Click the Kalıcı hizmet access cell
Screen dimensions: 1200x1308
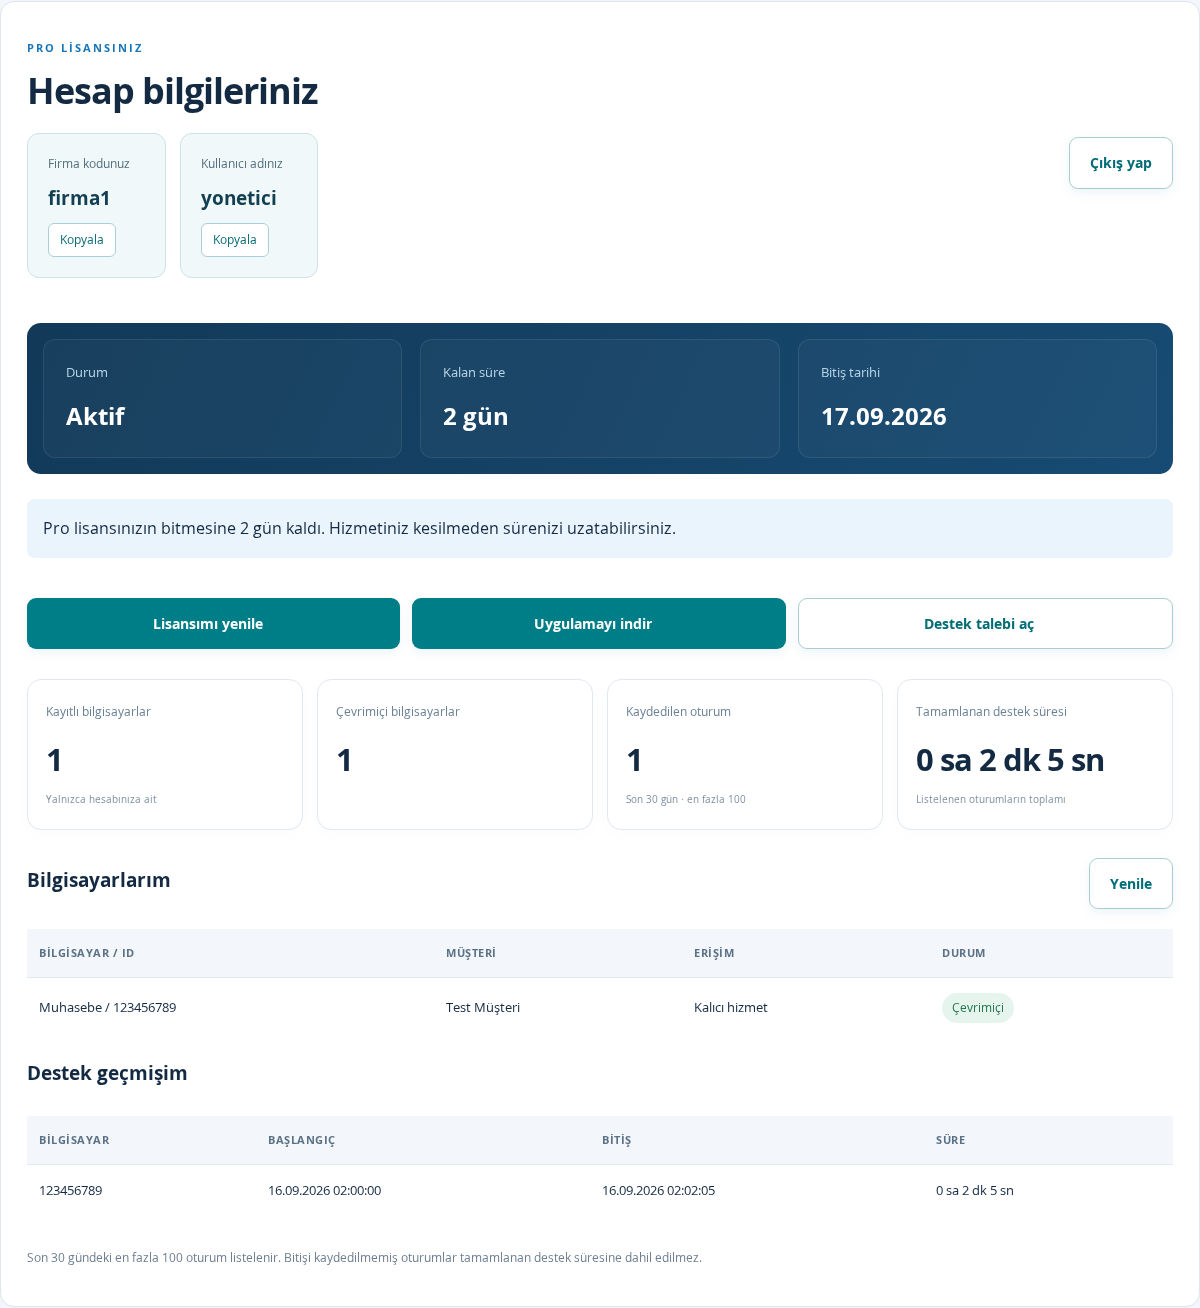pyautogui.click(x=731, y=1008)
